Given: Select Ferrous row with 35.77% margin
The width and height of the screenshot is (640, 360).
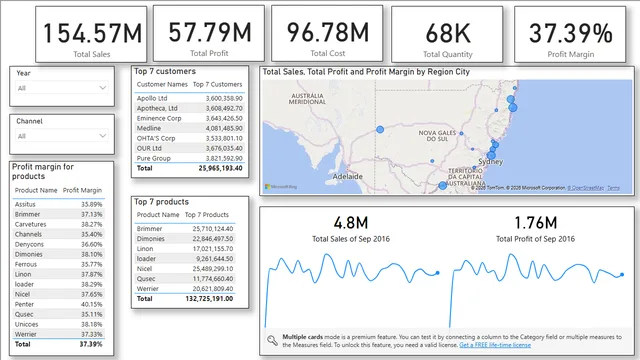Looking at the screenshot, I should click(x=58, y=264).
